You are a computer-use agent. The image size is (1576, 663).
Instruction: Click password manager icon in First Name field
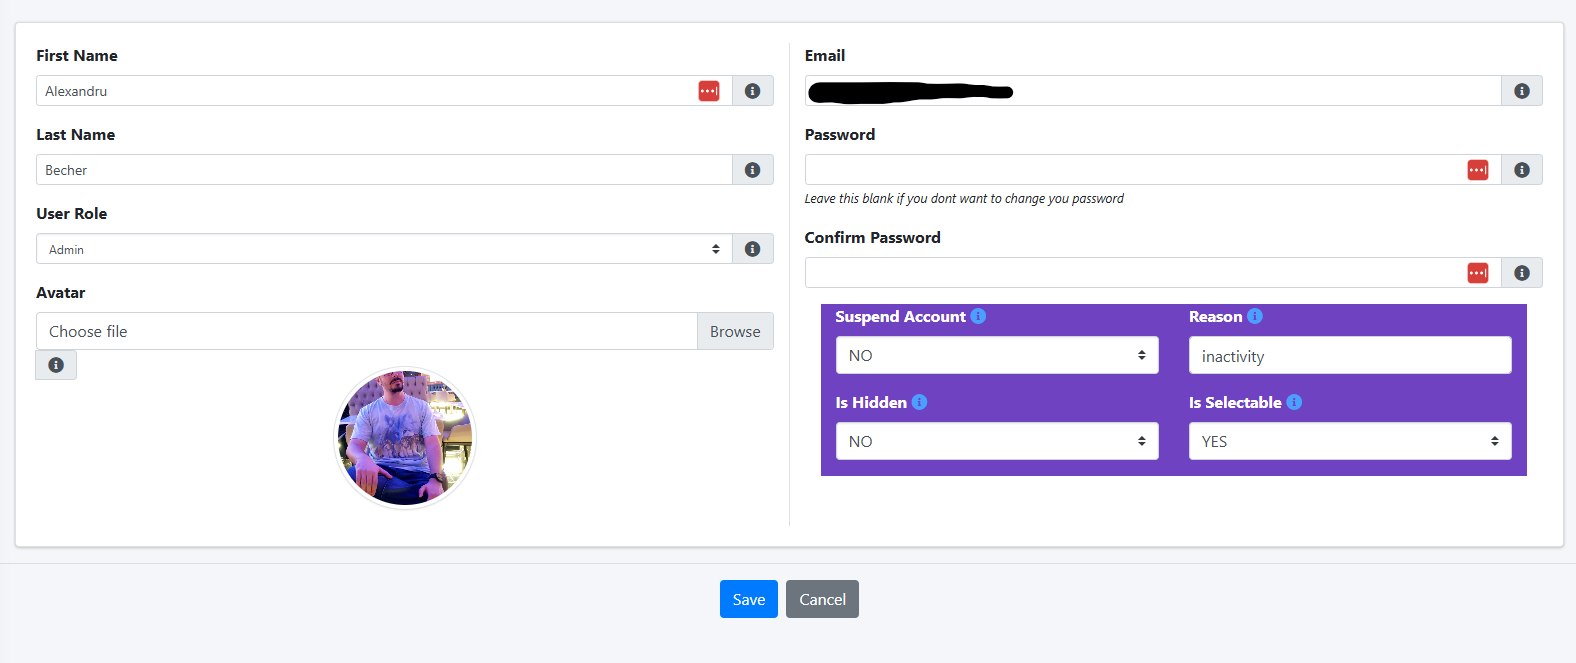[x=709, y=91]
